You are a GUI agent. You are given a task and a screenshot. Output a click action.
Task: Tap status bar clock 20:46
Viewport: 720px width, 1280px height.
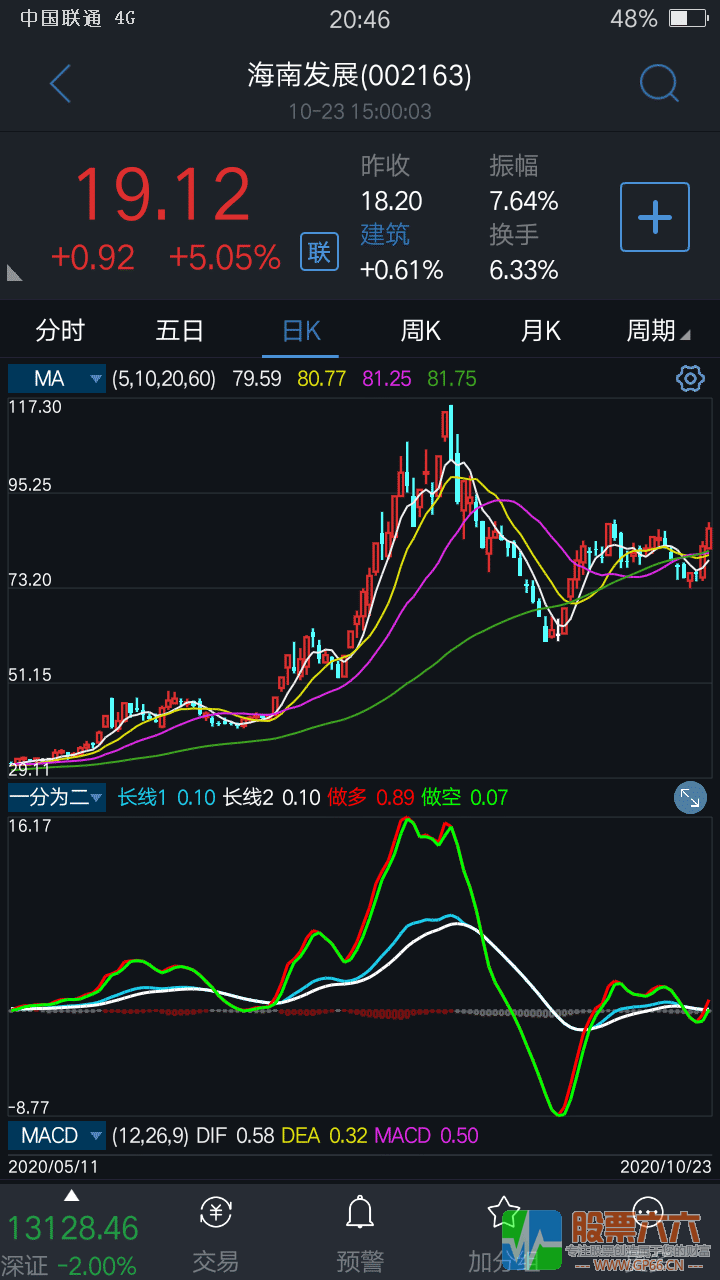click(x=360, y=19)
